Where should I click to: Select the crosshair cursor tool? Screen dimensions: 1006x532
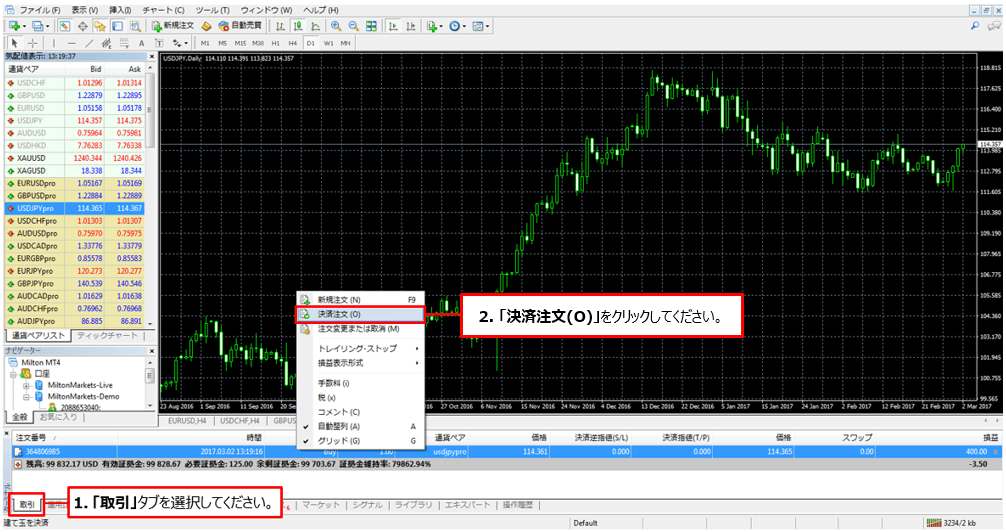click(32, 43)
